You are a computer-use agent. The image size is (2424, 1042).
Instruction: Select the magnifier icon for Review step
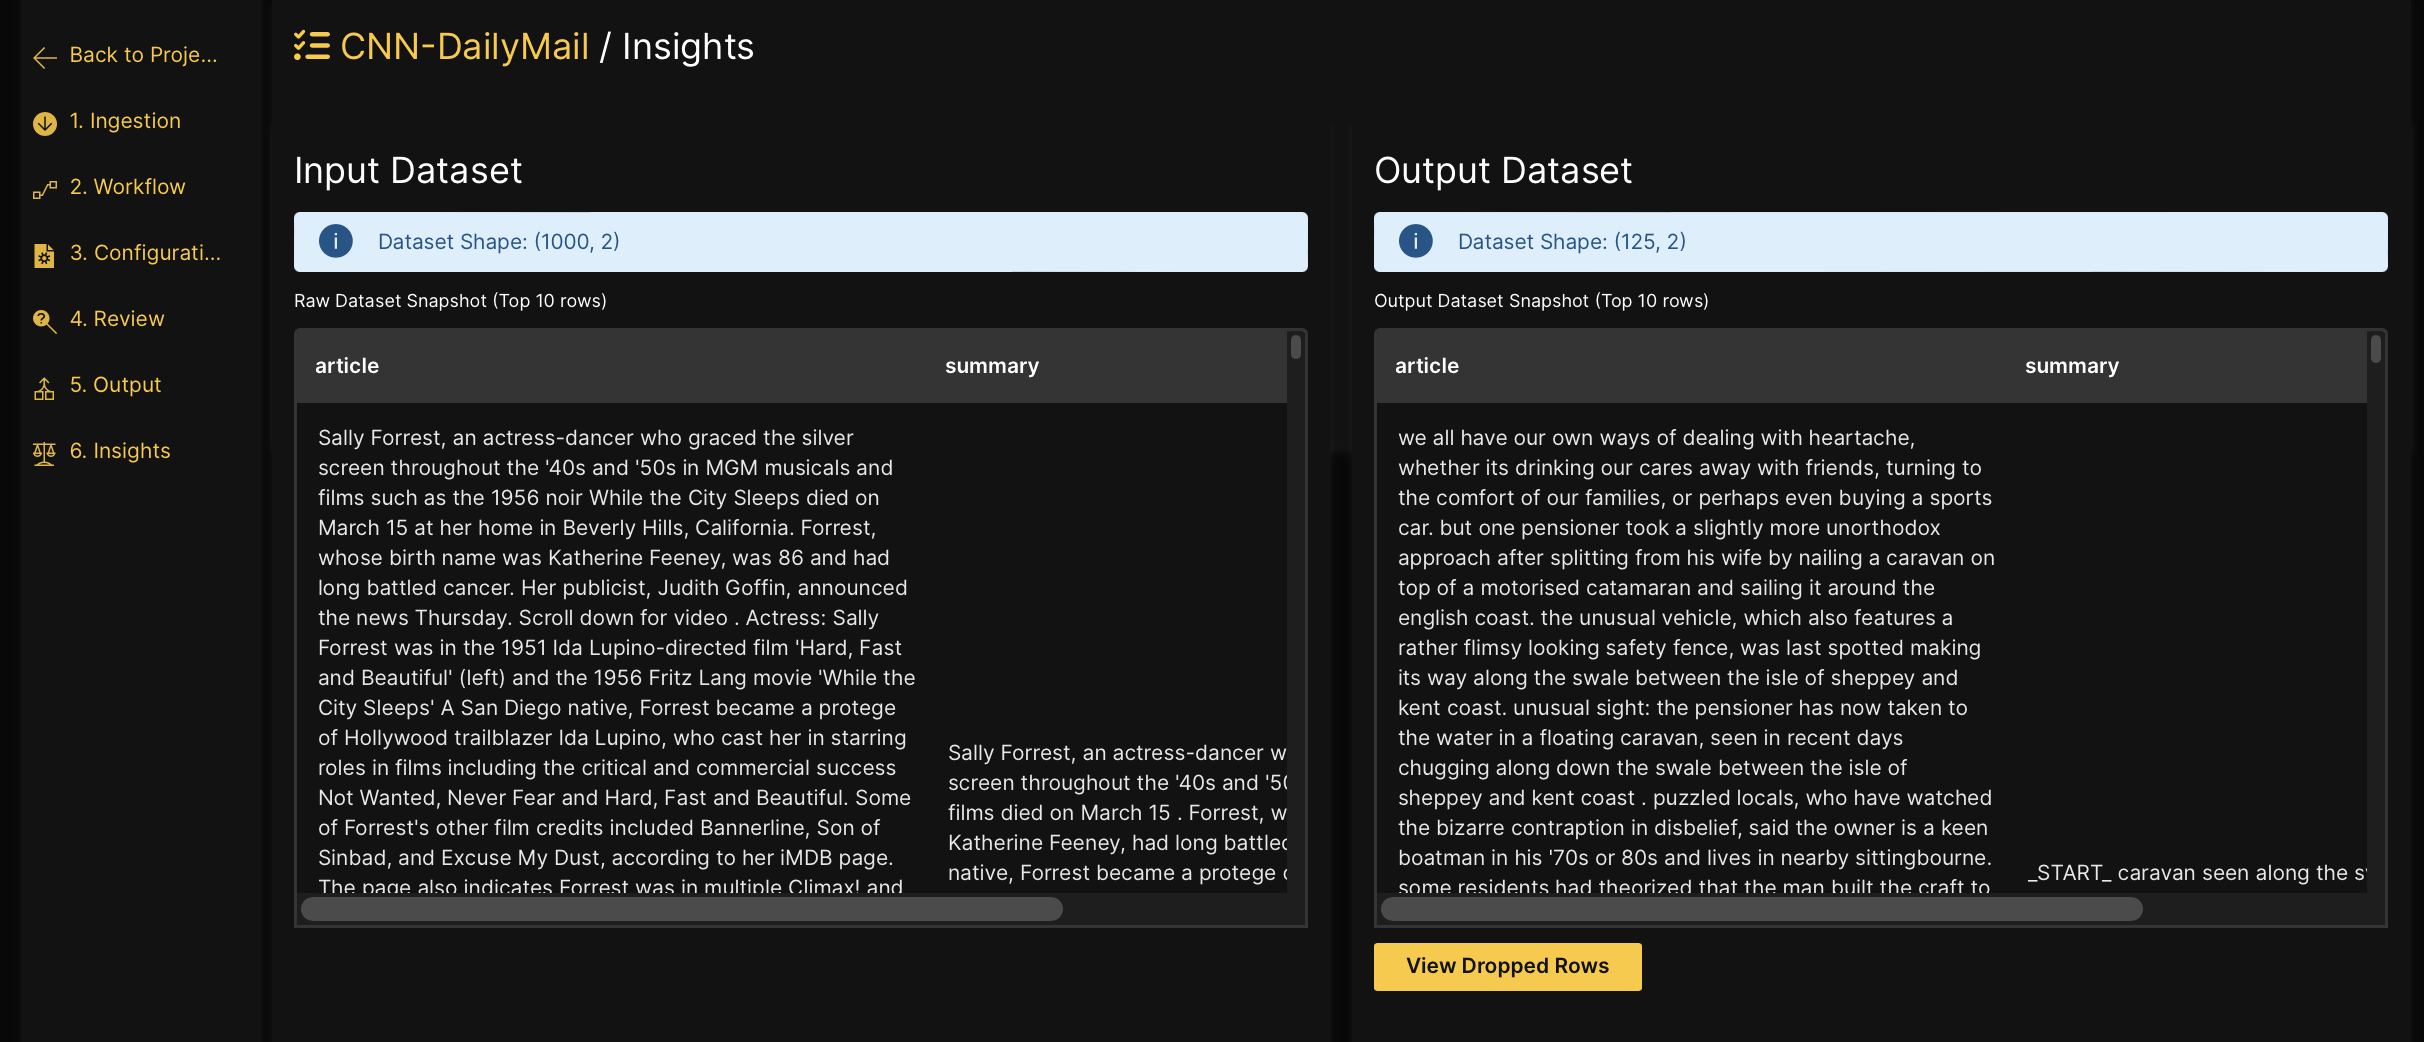[44, 322]
